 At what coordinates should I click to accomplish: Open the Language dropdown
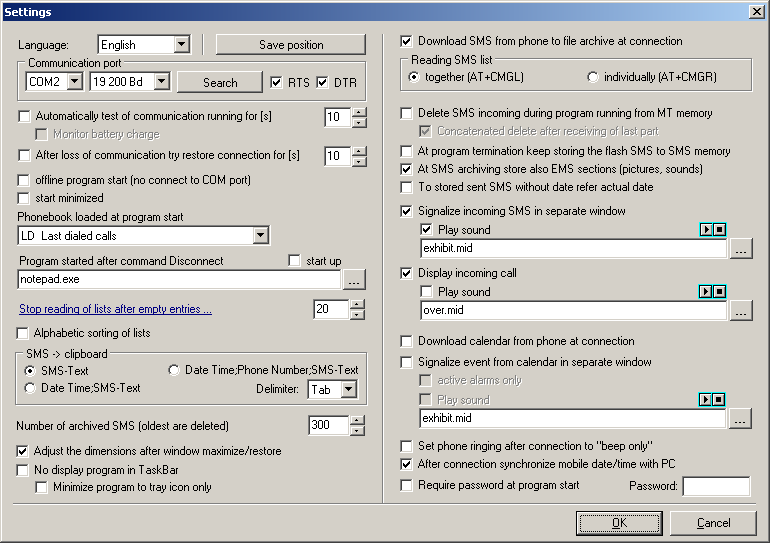pyautogui.click(x=181, y=45)
